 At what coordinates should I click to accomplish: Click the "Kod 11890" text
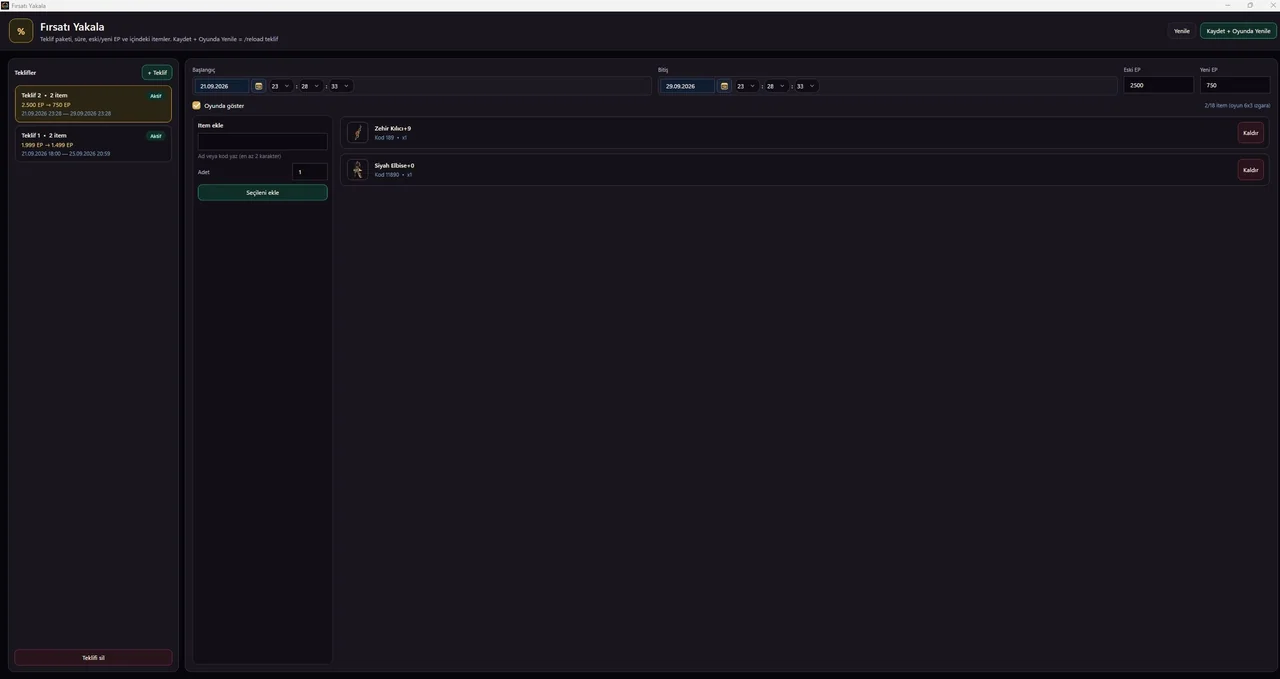coord(387,175)
